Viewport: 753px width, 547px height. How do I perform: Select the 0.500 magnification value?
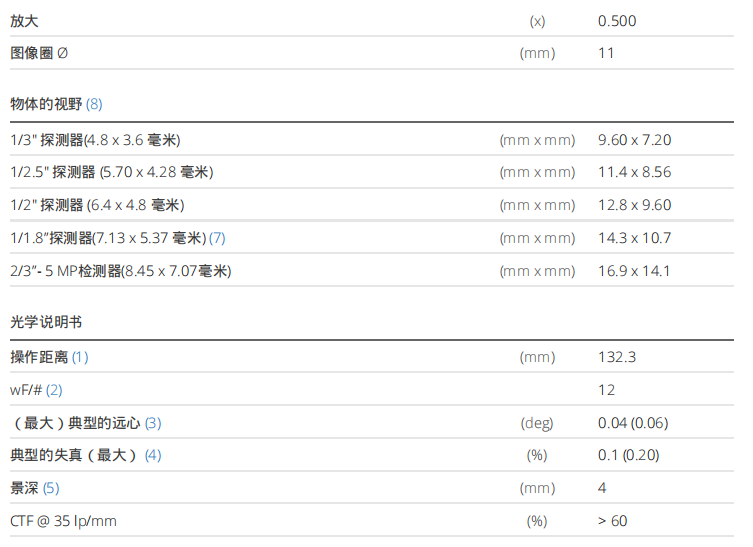617,21
